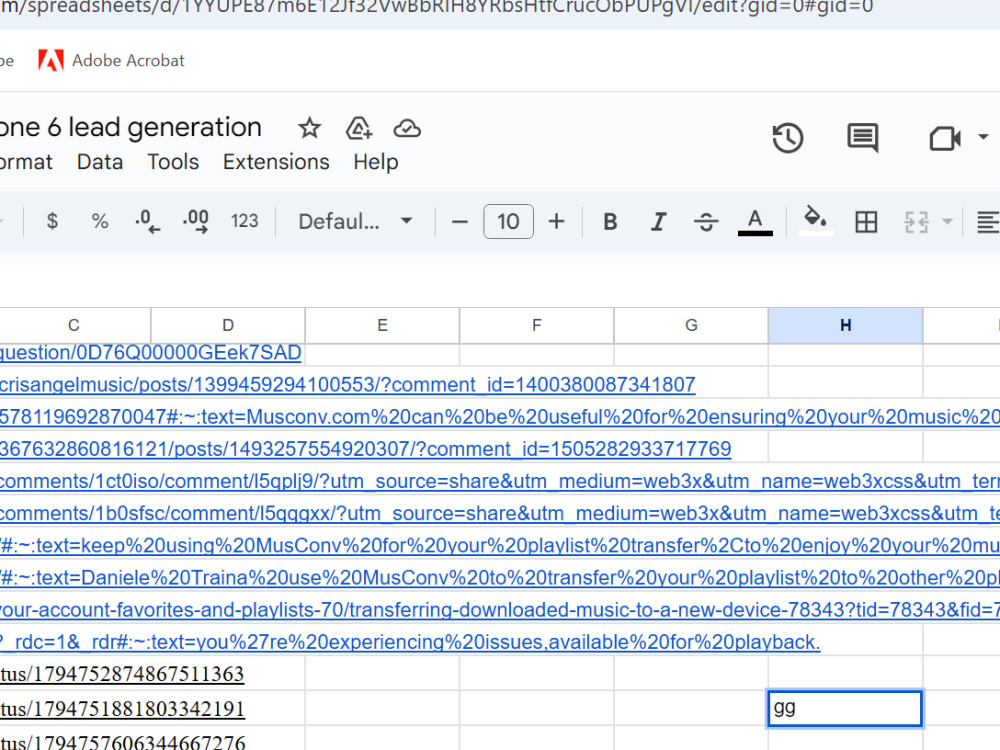Increase decimal places

[196, 221]
